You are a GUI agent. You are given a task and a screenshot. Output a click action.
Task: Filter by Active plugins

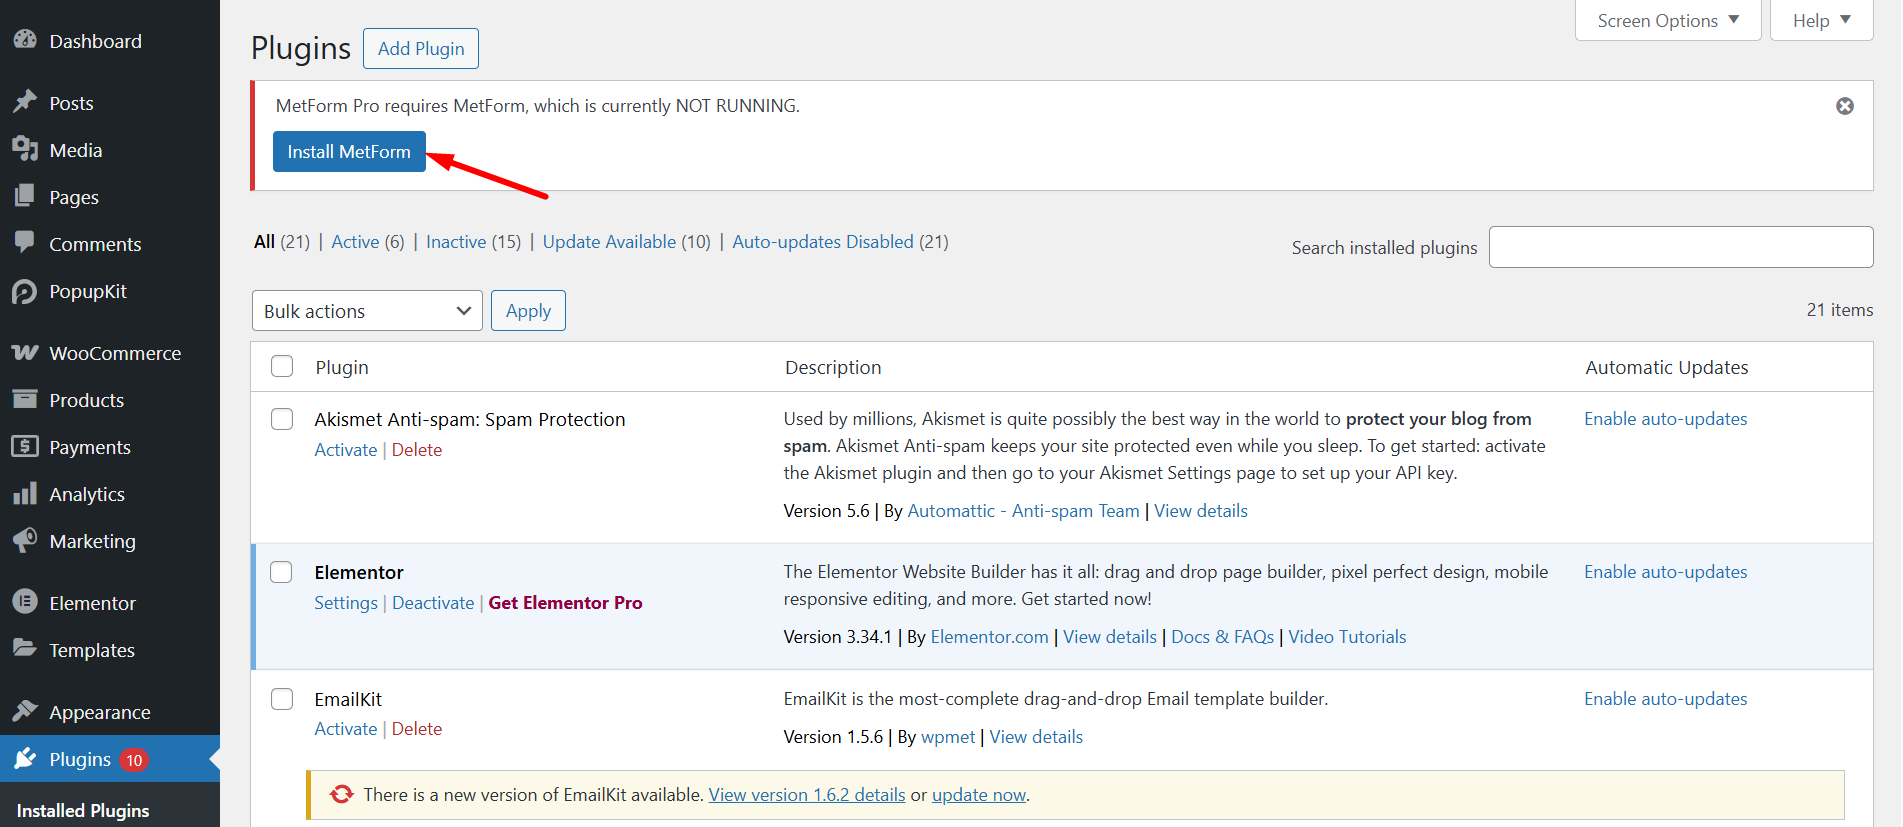(x=355, y=242)
